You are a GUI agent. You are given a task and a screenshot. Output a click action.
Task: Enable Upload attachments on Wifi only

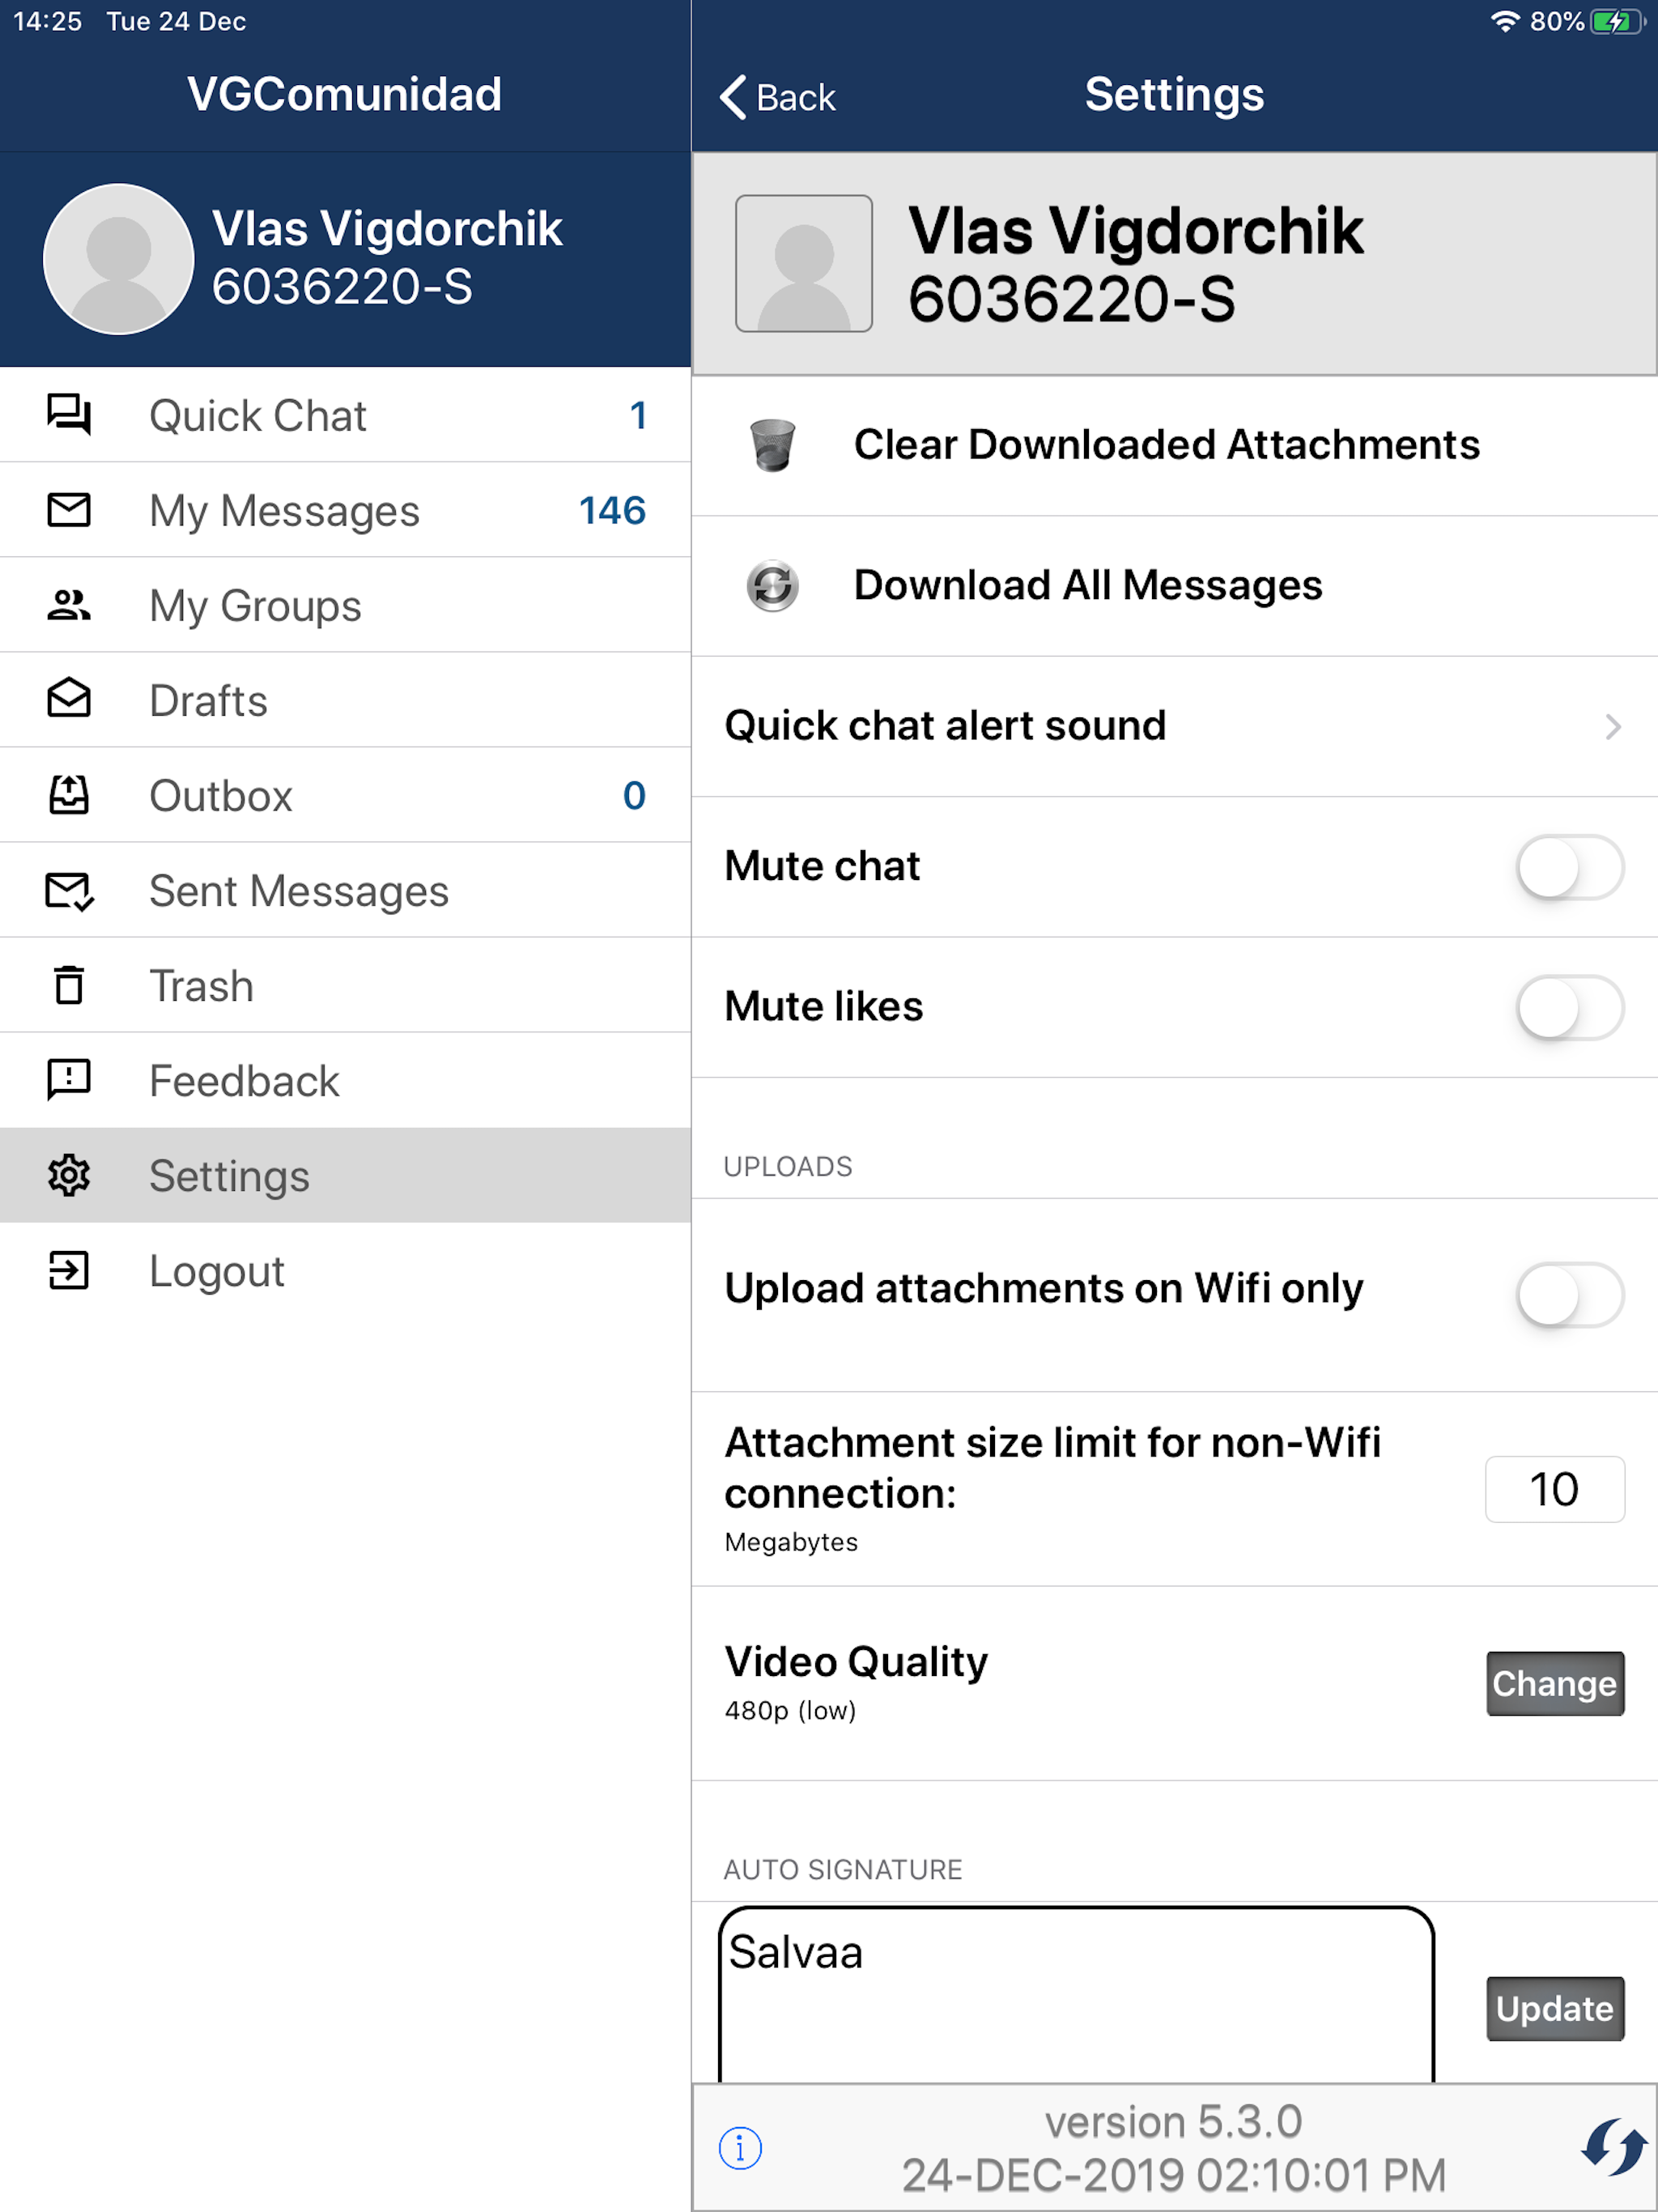pos(1570,1295)
